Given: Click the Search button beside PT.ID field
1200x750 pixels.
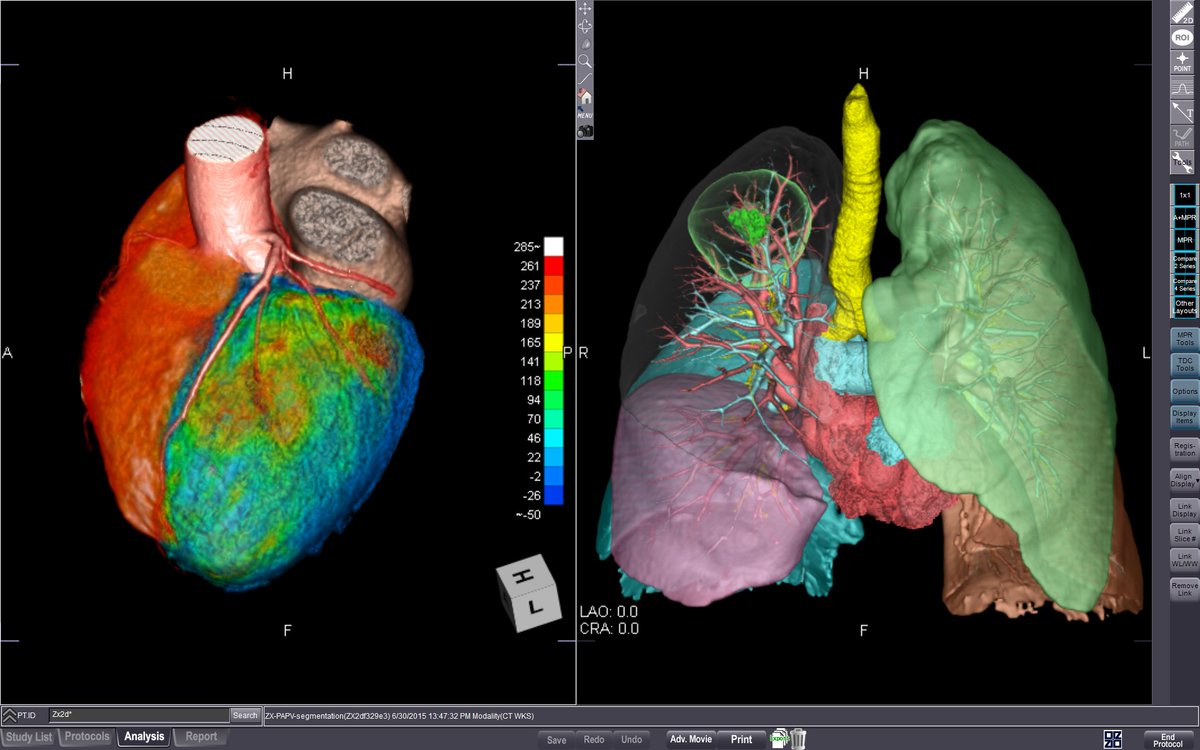Looking at the screenshot, I should (245, 715).
